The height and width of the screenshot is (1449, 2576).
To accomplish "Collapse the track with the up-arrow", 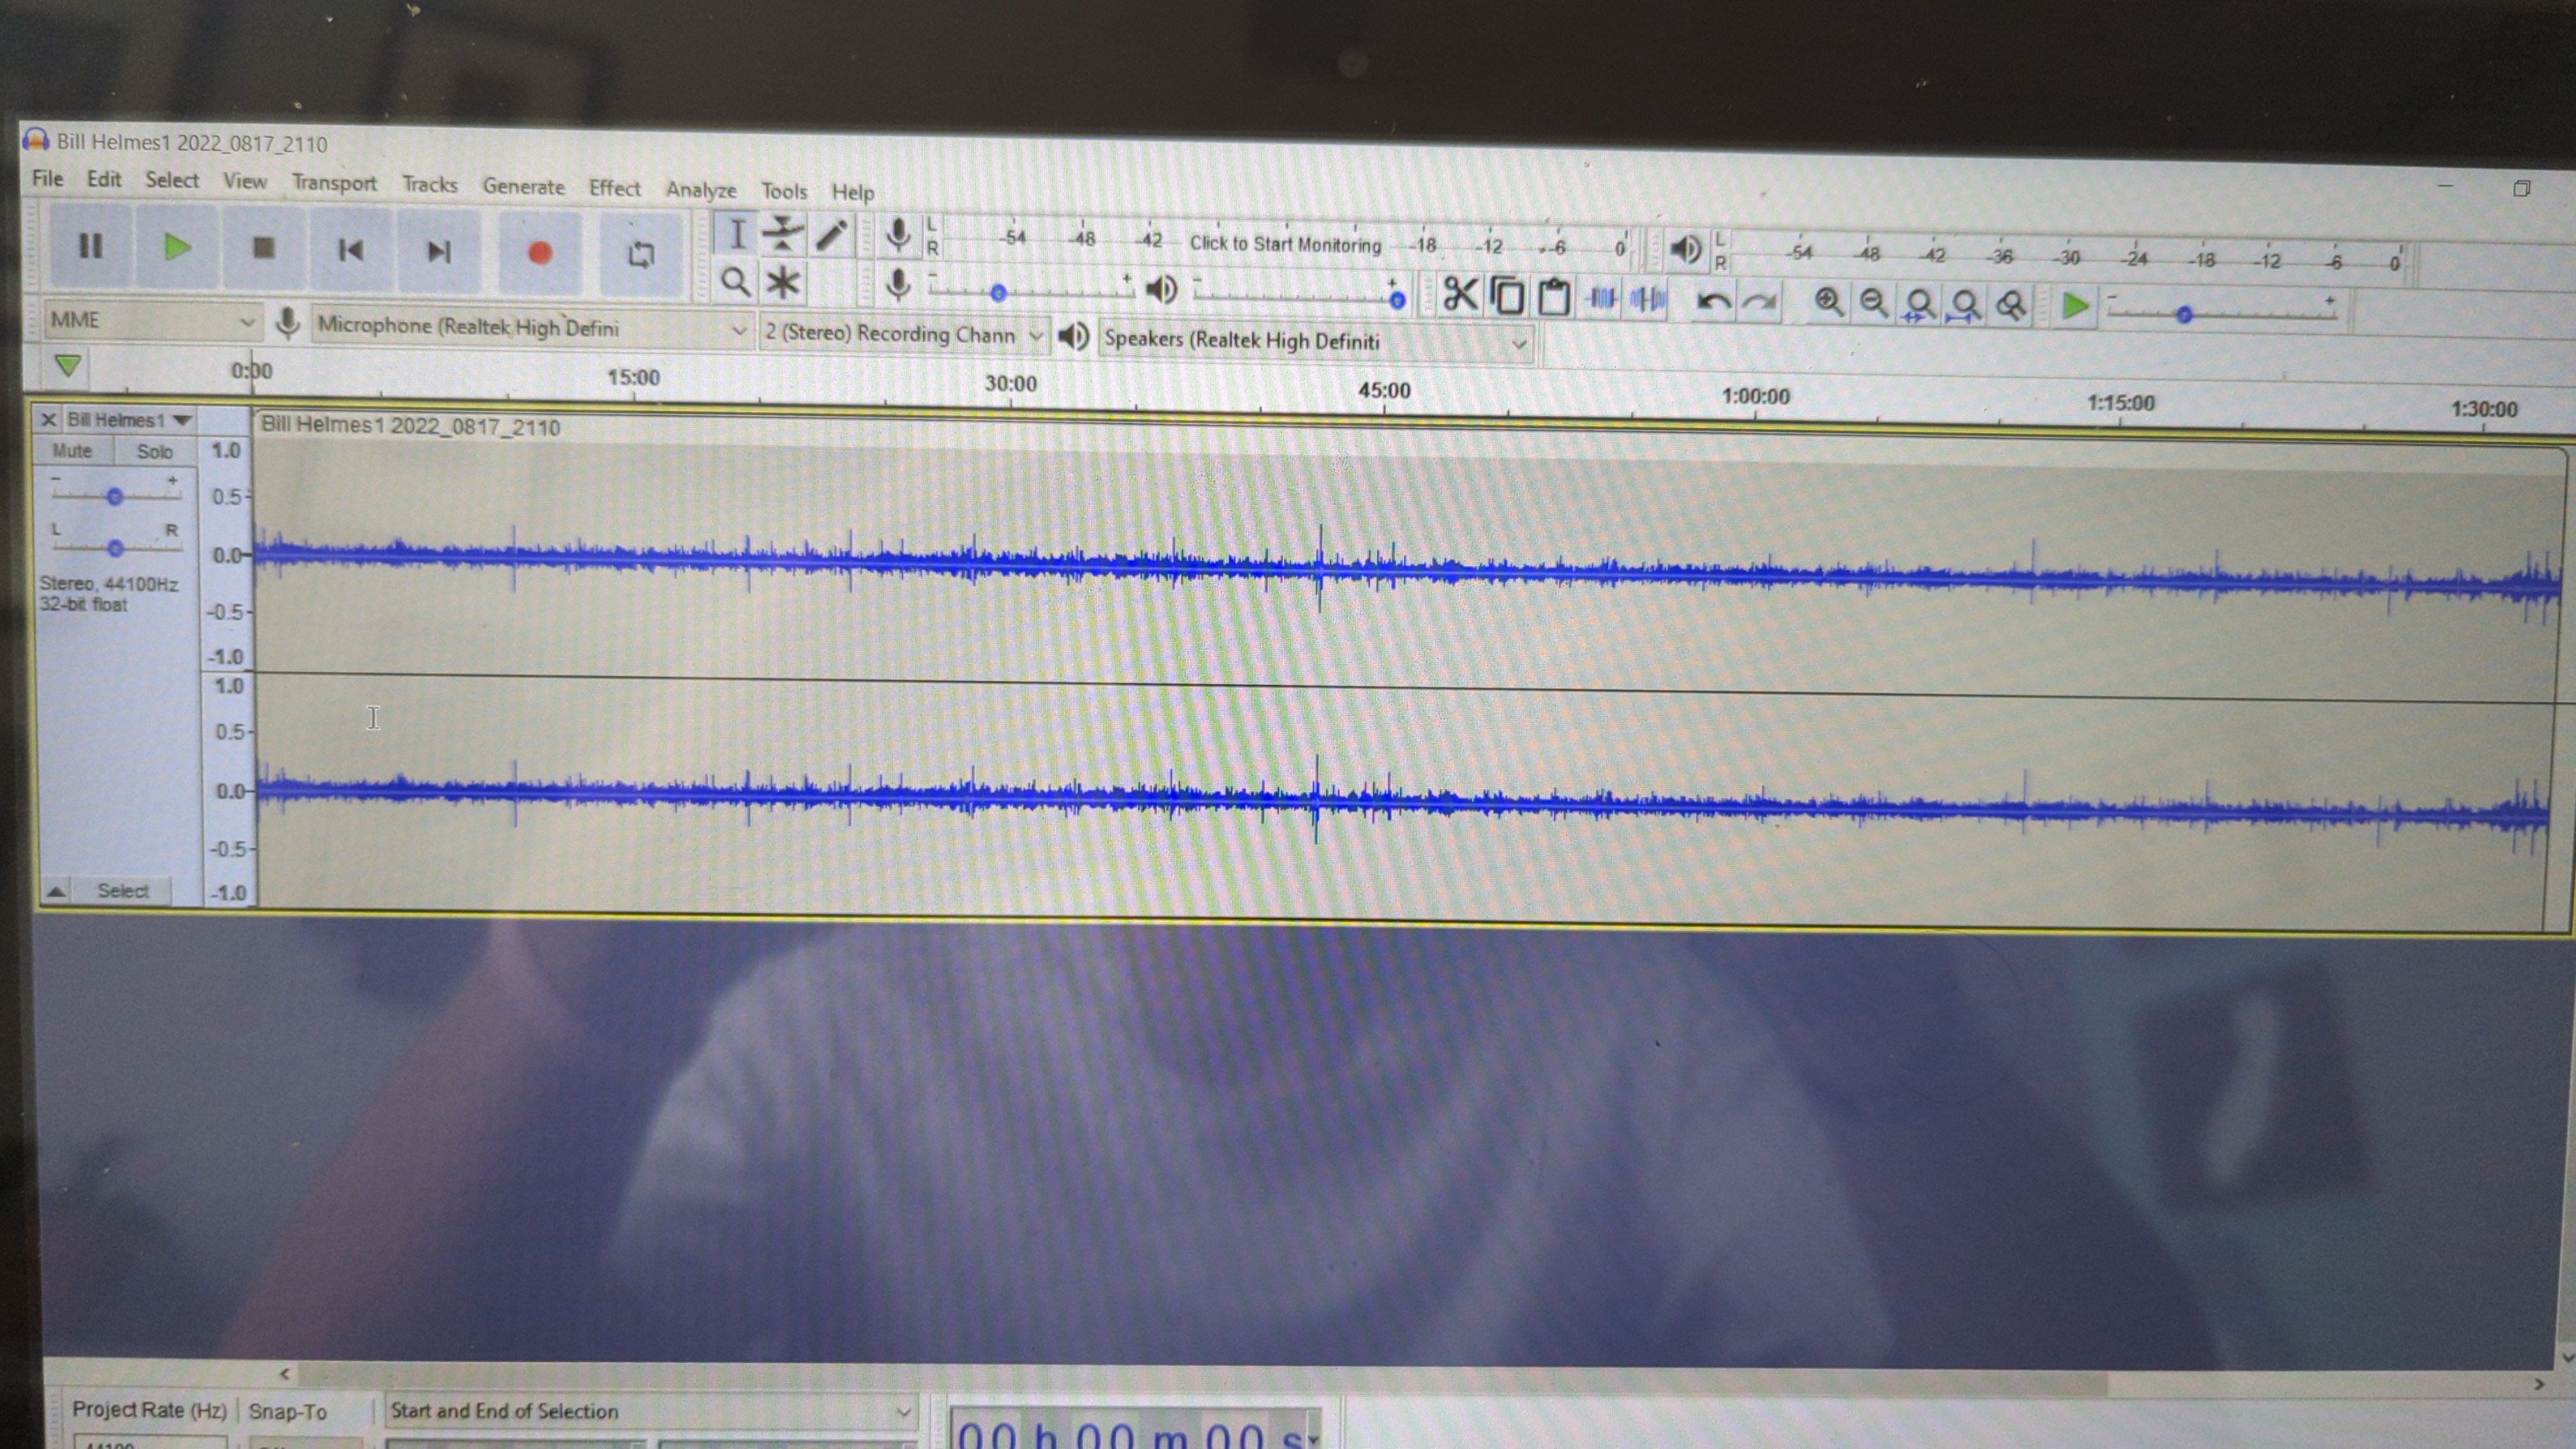I will [56, 891].
